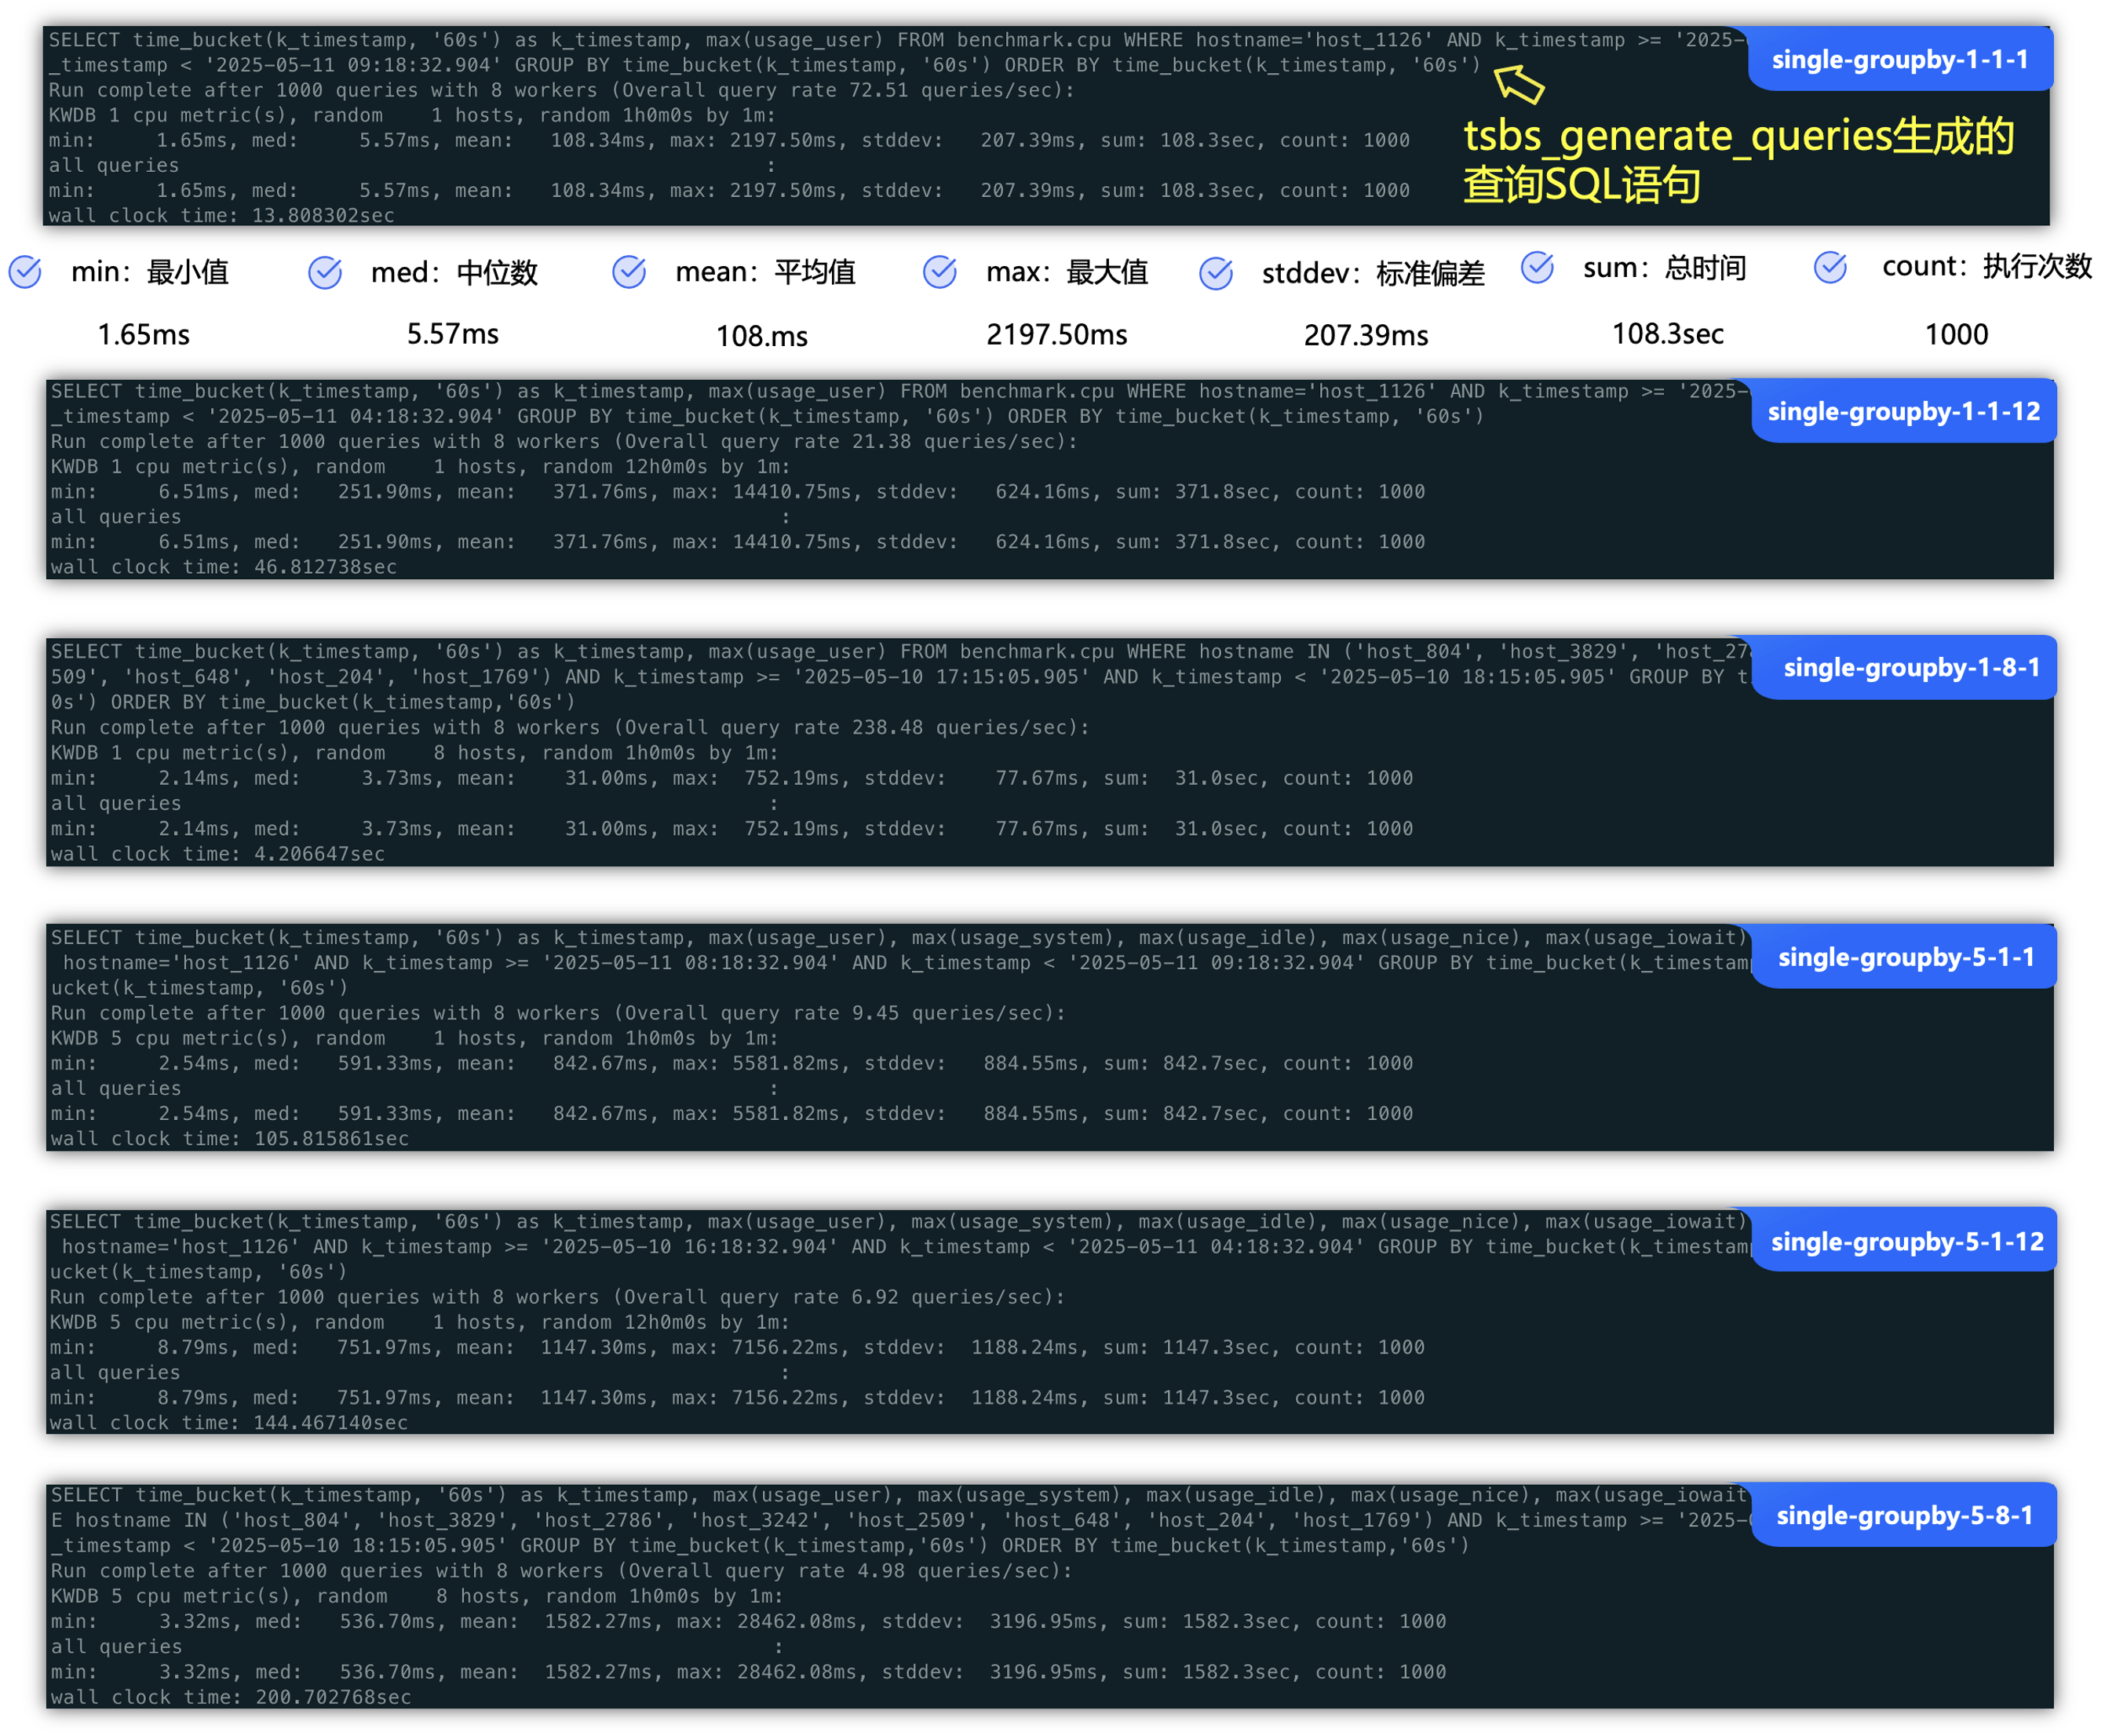This screenshot has width=2105, height=1736.
Task: Click the checkmark icon beside med 中位数
Action: (x=325, y=272)
